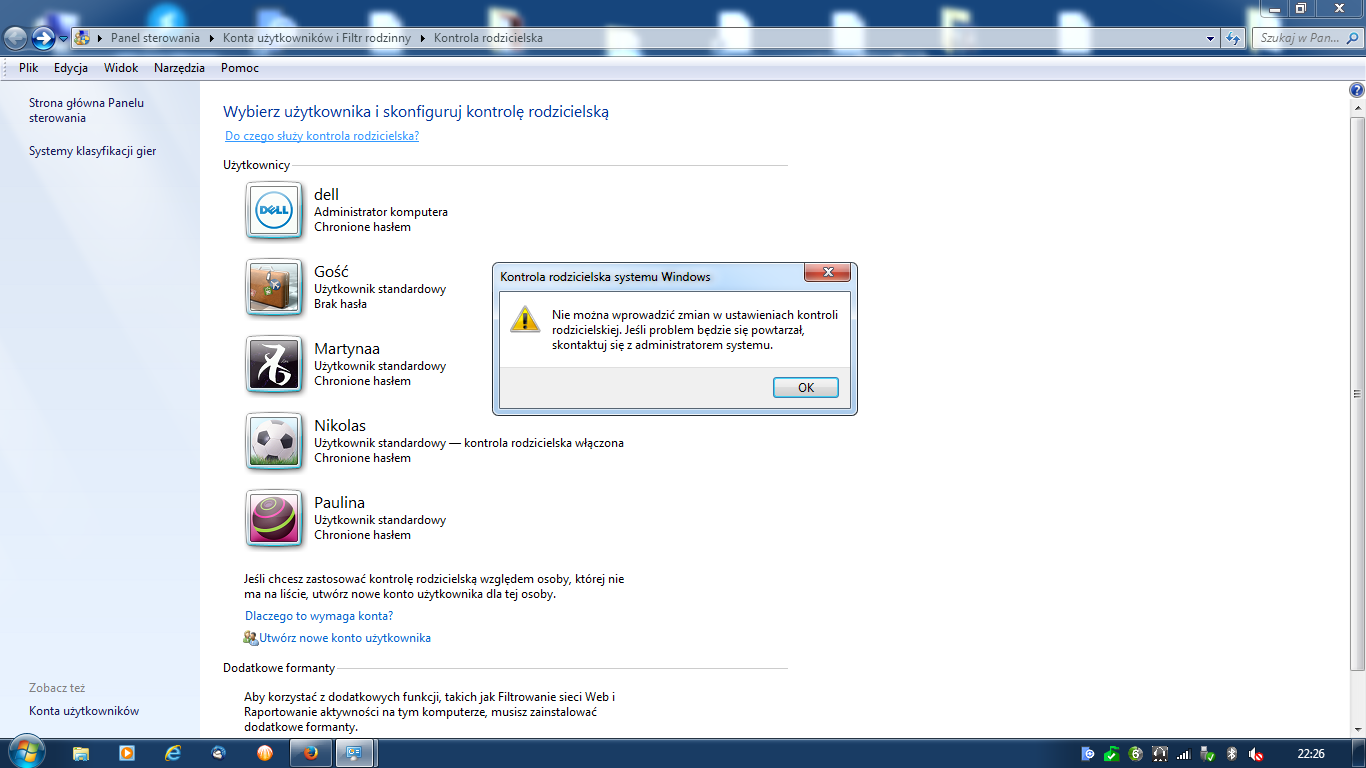Click the Back navigation arrow
The image size is (1366, 768).
click(15, 38)
